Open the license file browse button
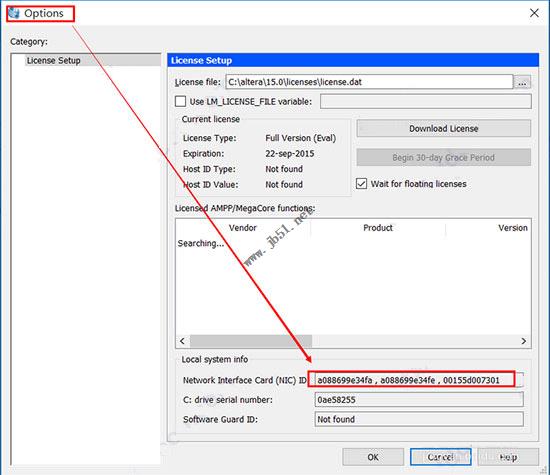This screenshot has width=550, height=475. coord(522,82)
